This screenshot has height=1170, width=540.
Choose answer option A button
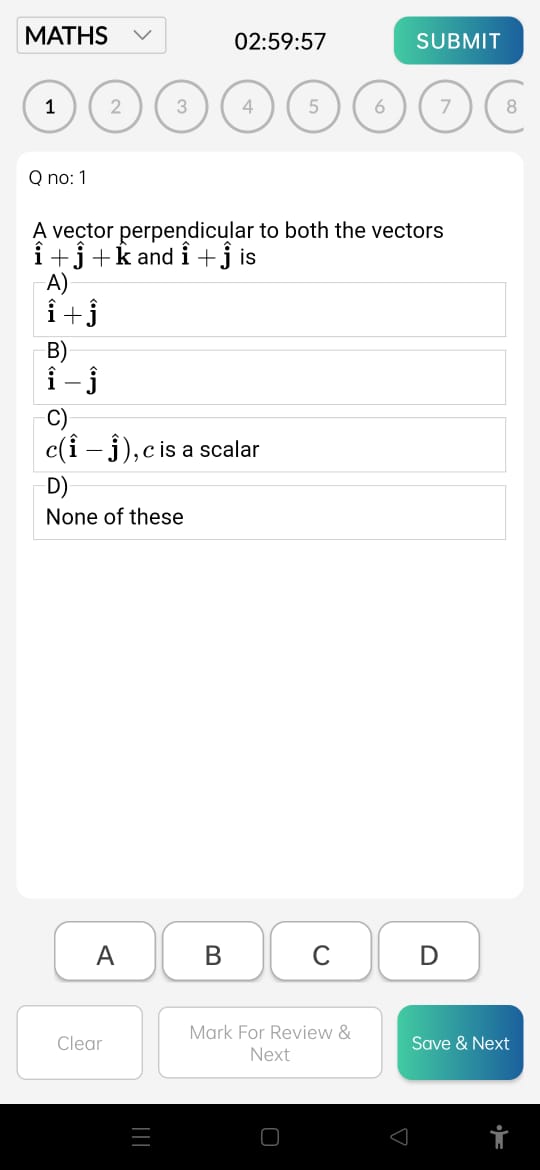pos(105,951)
